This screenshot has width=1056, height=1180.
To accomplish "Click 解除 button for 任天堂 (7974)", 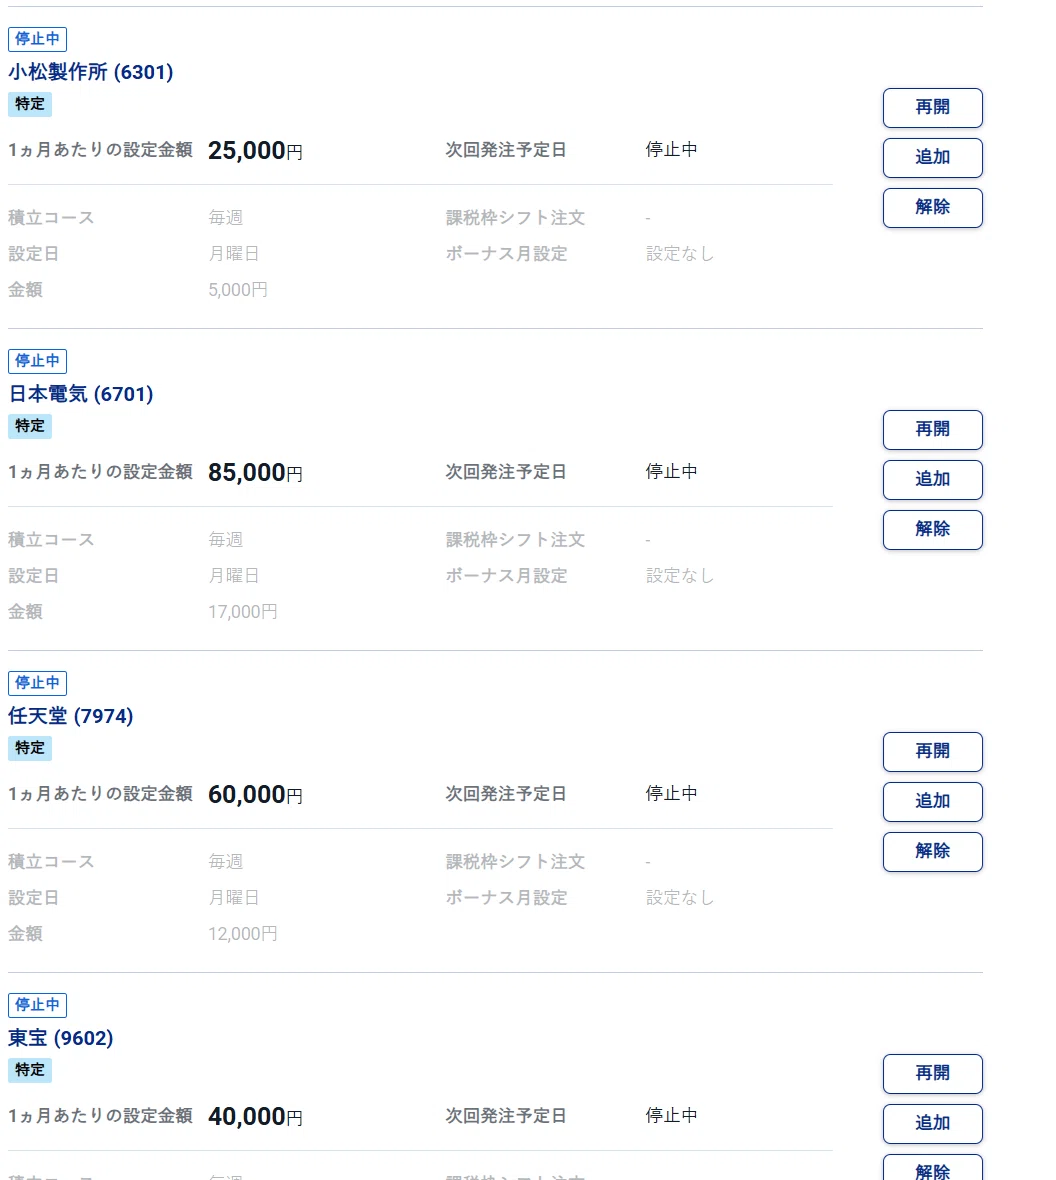I will [x=933, y=852].
